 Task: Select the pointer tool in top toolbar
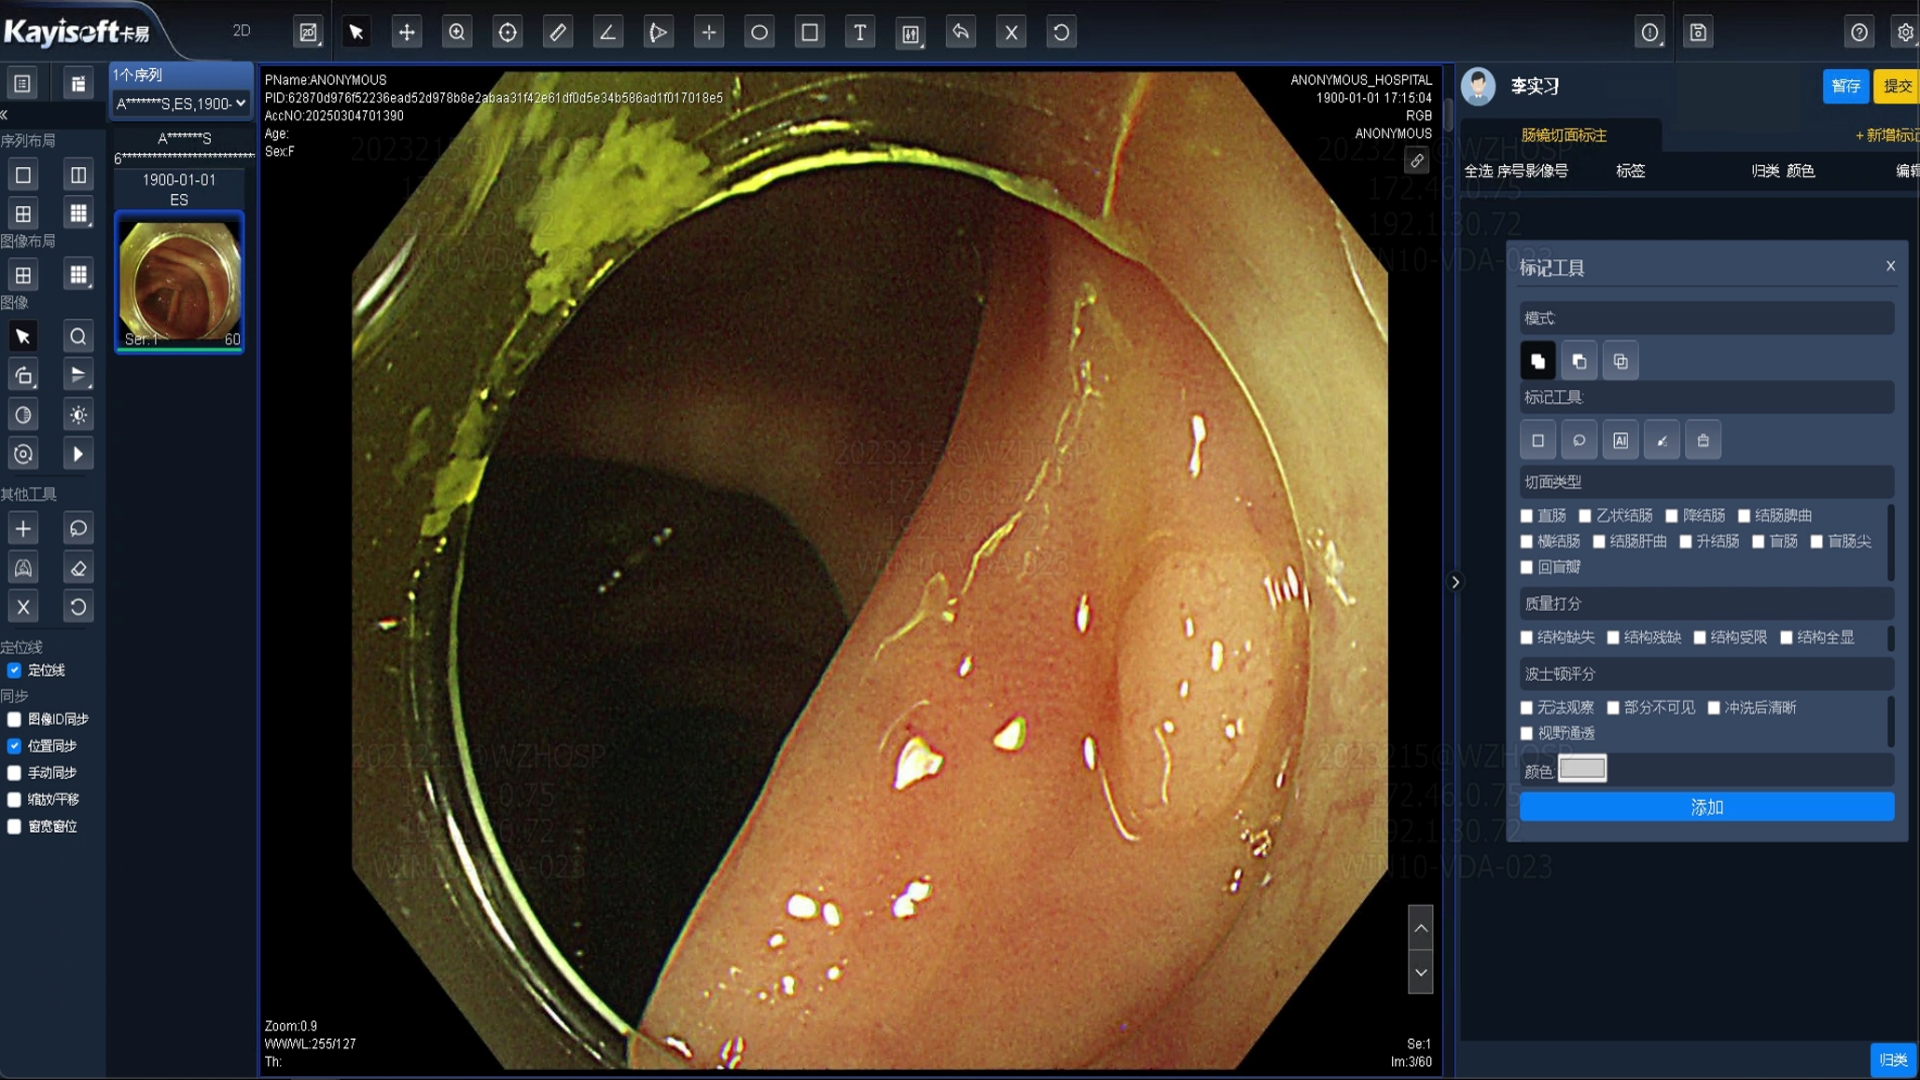(x=356, y=32)
